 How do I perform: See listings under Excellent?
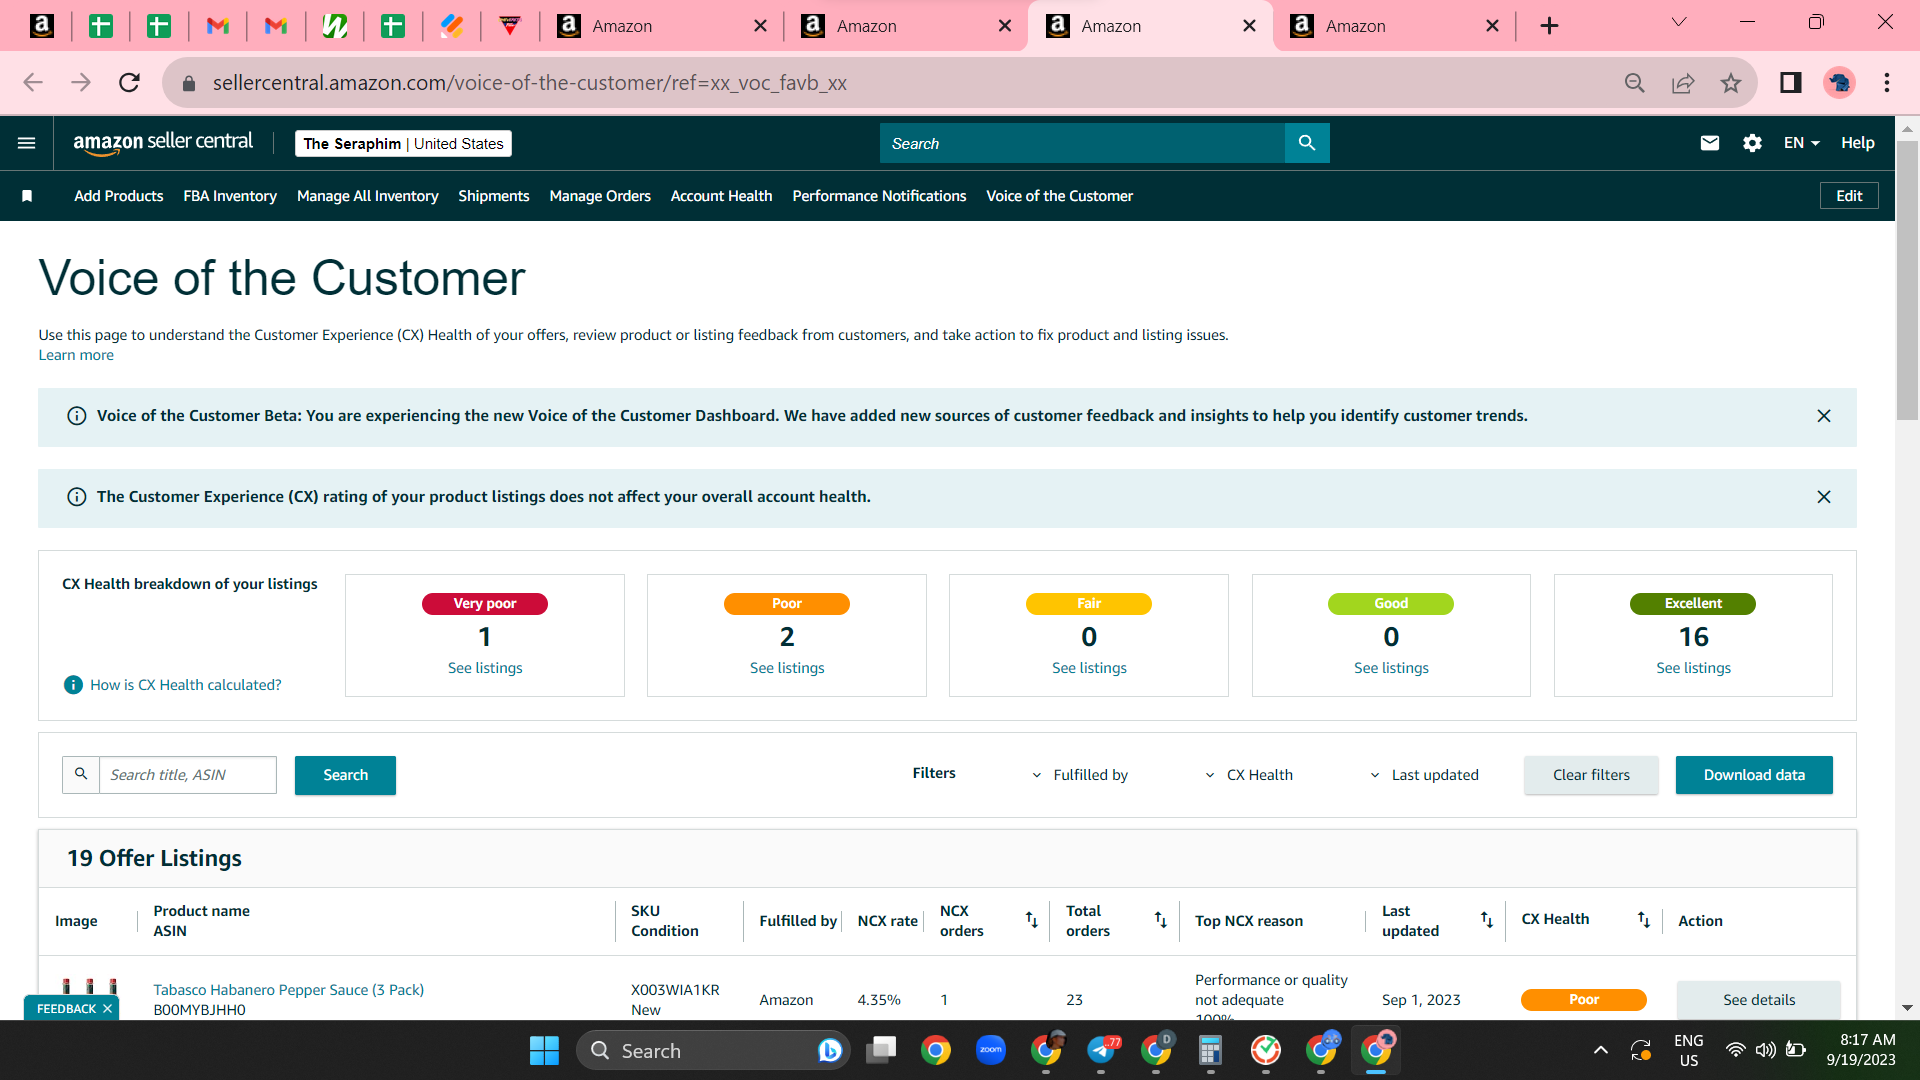click(1693, 668)
